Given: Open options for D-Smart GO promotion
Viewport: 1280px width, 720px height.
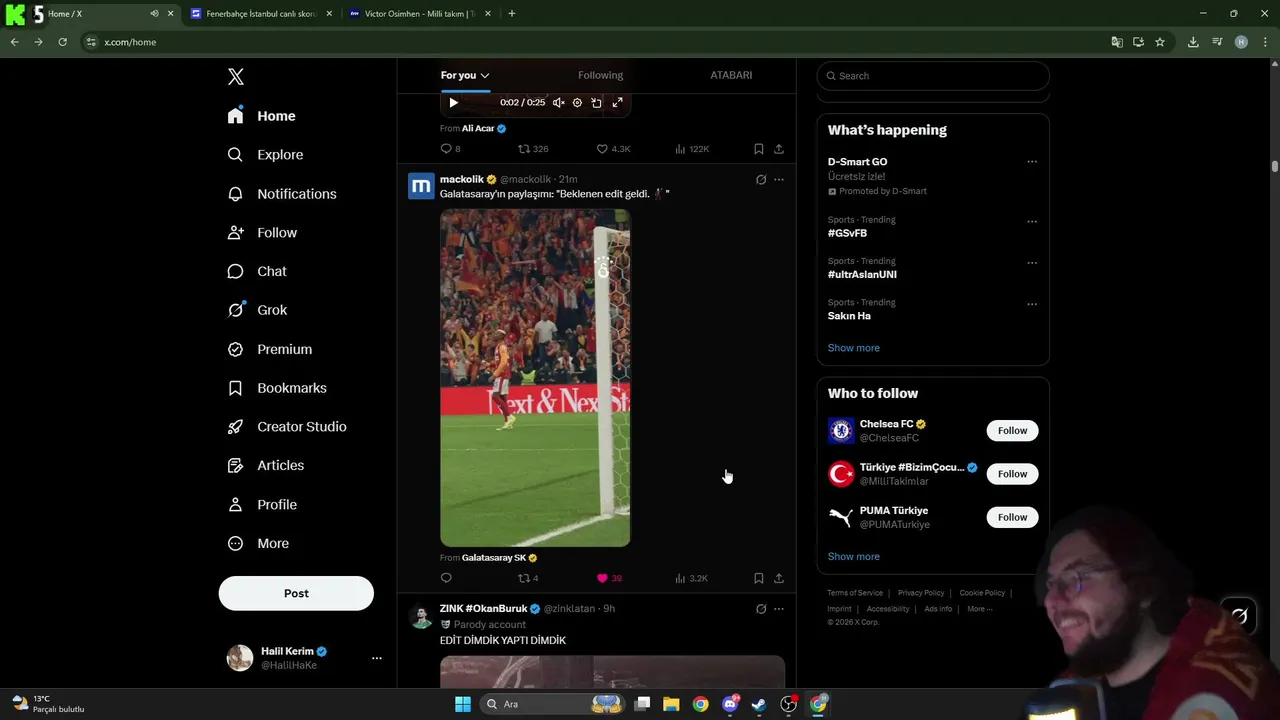Looking at the screenshot, I should click(1032, 162).
